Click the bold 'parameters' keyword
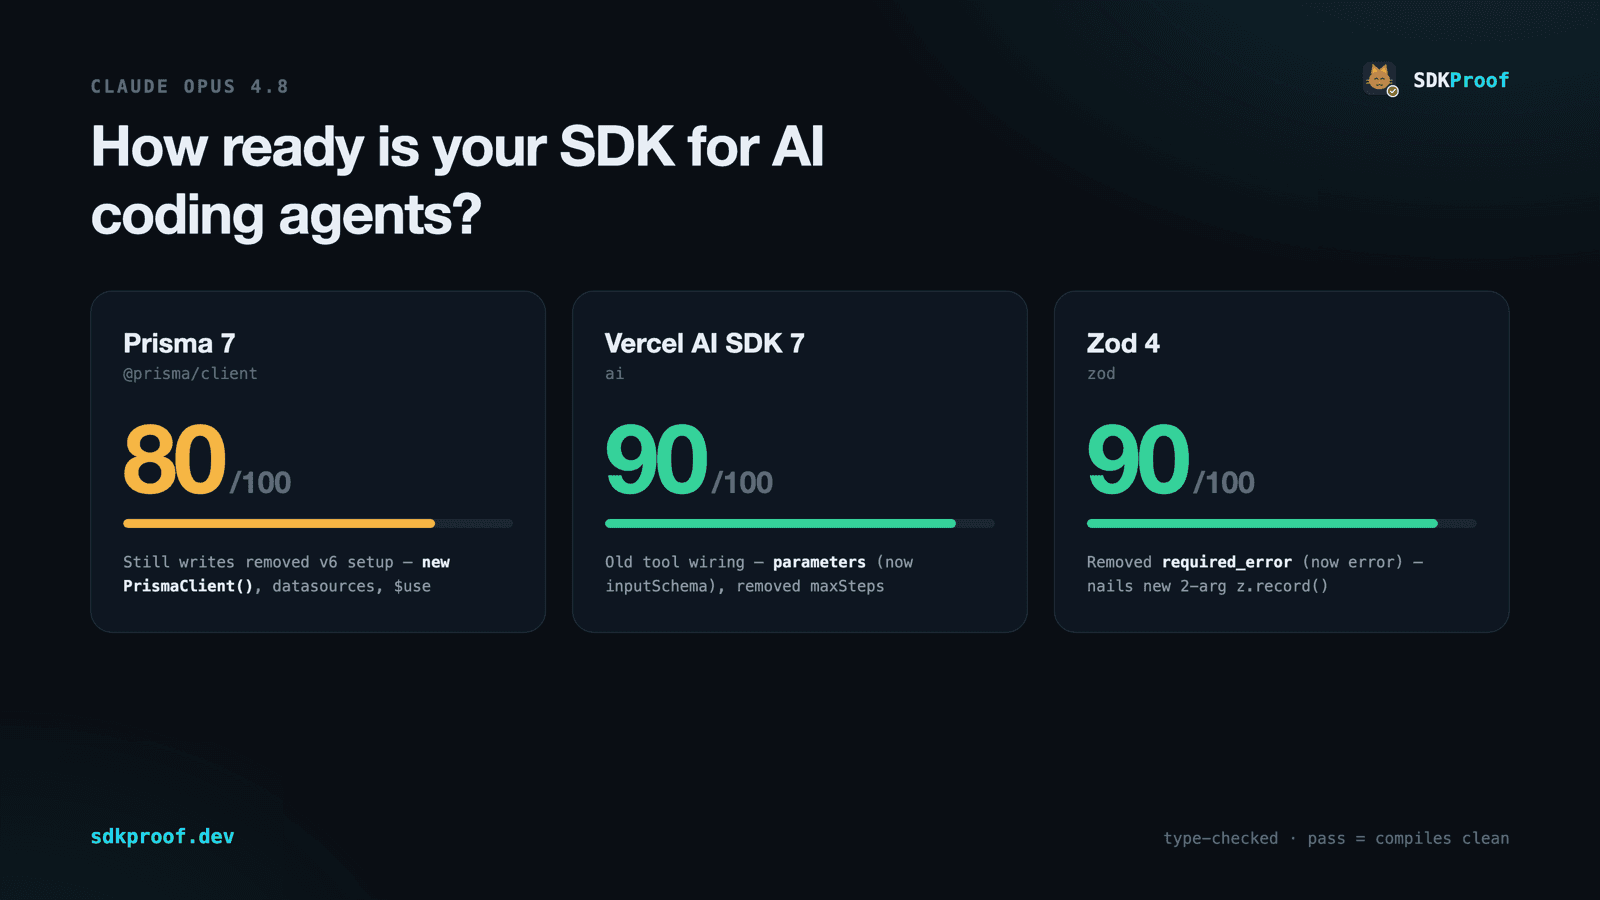Viewport: 1600px width, 900px height. [819, 562]
